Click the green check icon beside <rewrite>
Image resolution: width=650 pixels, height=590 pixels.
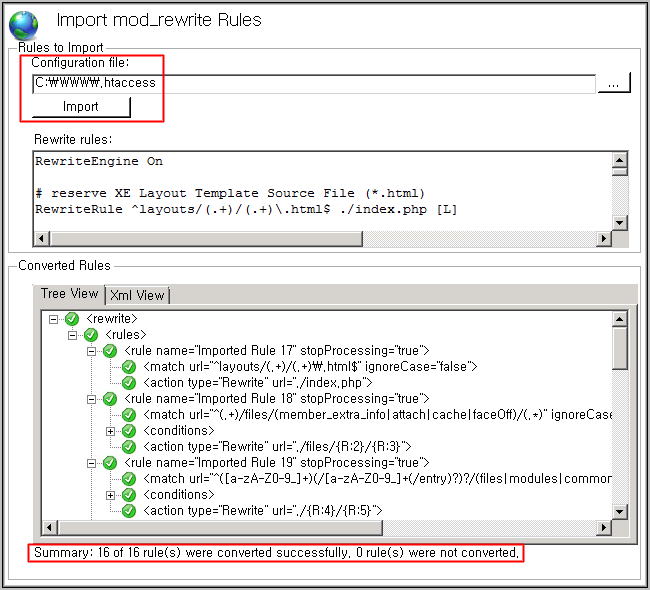[72, 319]
